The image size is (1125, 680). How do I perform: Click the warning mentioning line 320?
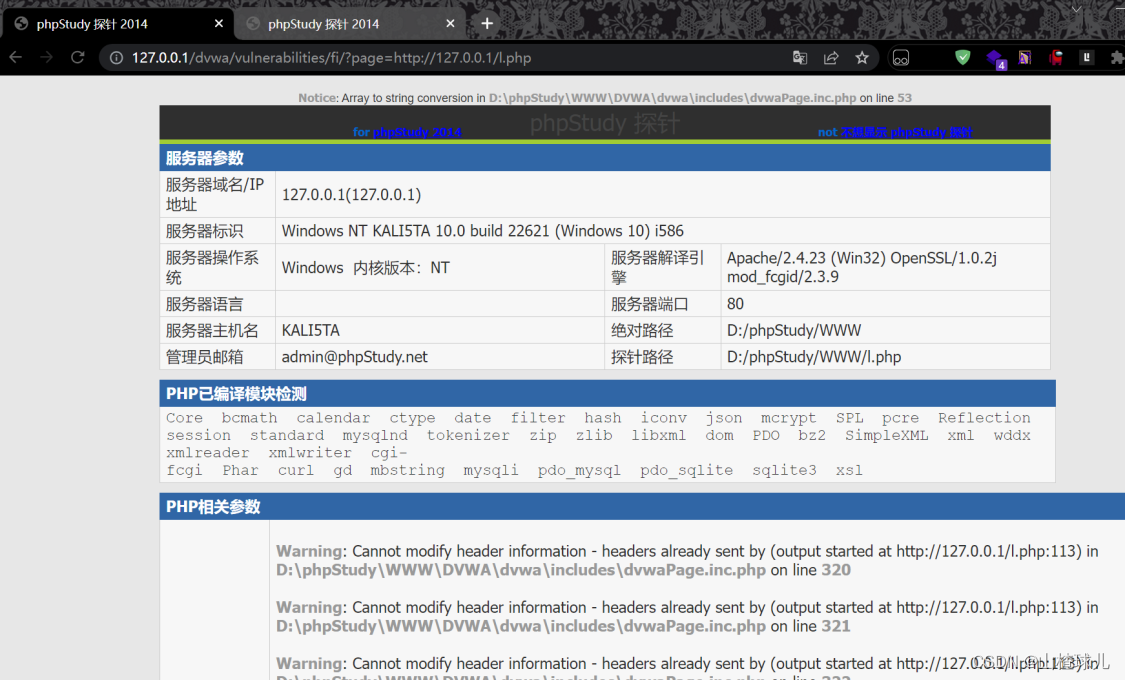687,560
